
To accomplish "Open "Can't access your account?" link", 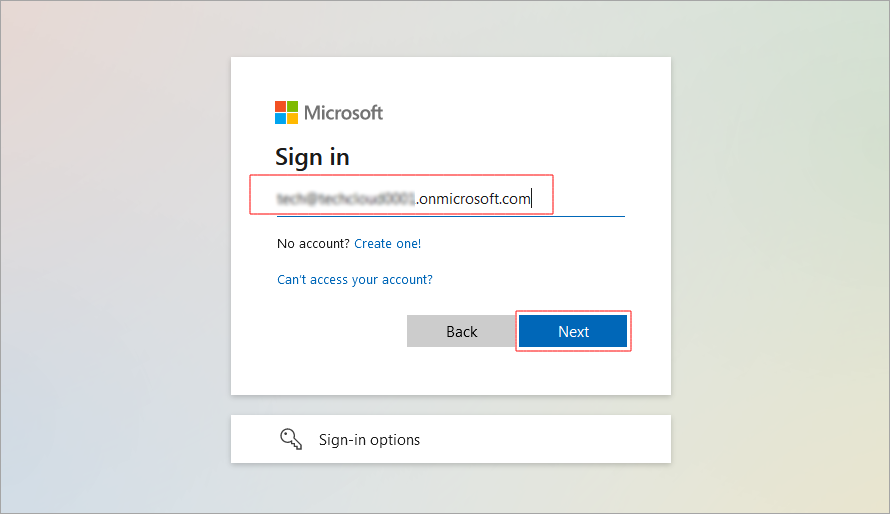I will [x=355, y=280].
